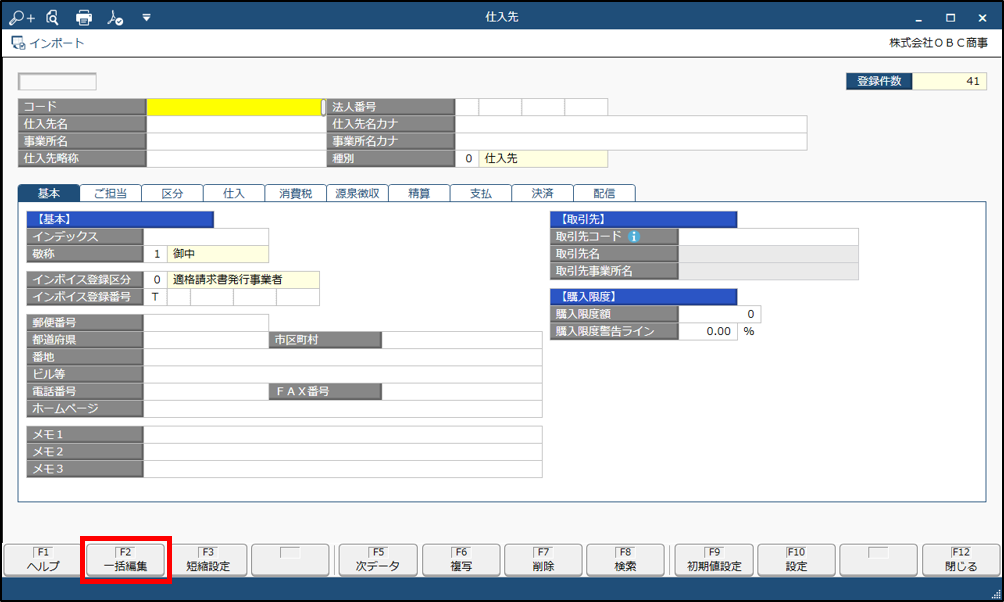Click the インデックス input field
Image resolution: width=1004 pixels, height=602 pixels.
pyautogui.click(x=206, y=236)
